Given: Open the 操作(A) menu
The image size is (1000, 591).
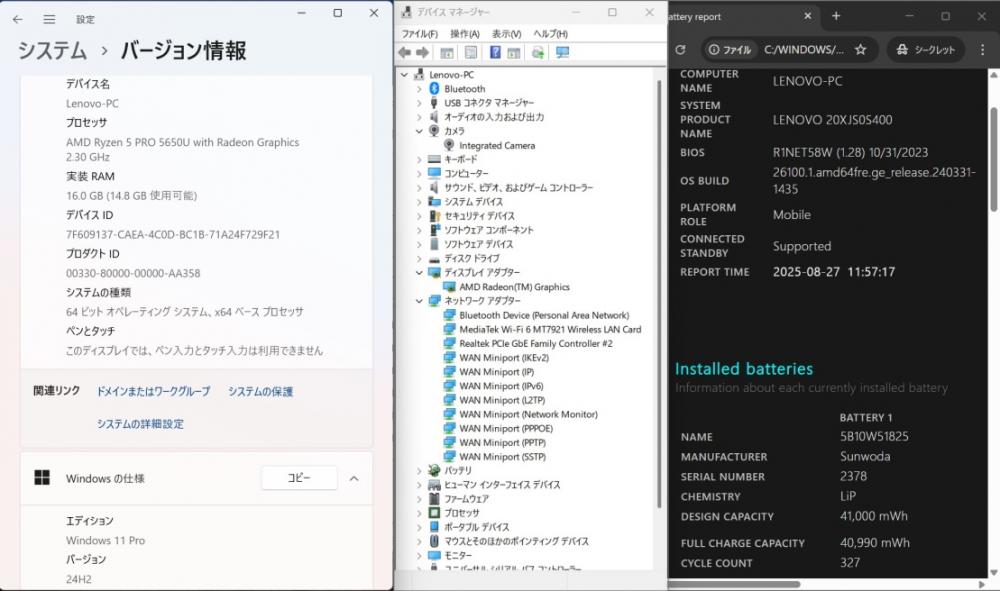Looking at the screenshot, I should pos(464,34).
